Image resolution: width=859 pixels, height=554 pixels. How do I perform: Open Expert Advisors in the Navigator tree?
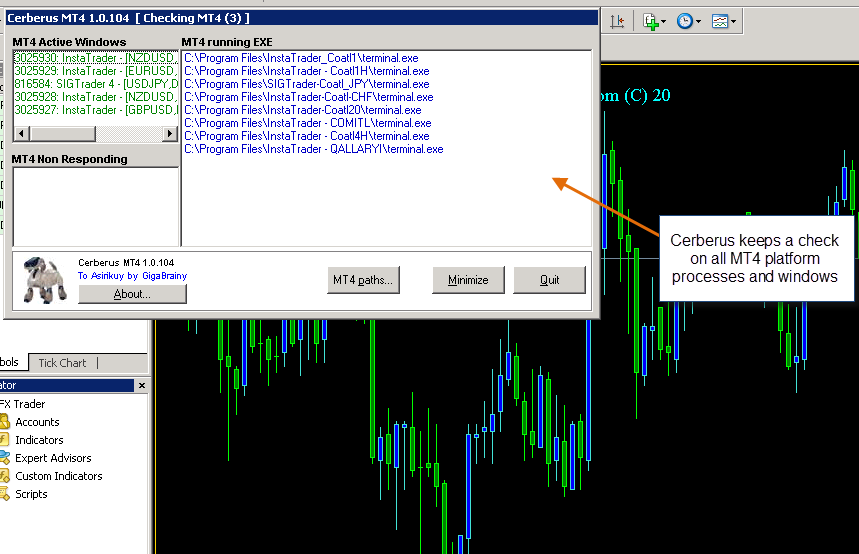53,458
